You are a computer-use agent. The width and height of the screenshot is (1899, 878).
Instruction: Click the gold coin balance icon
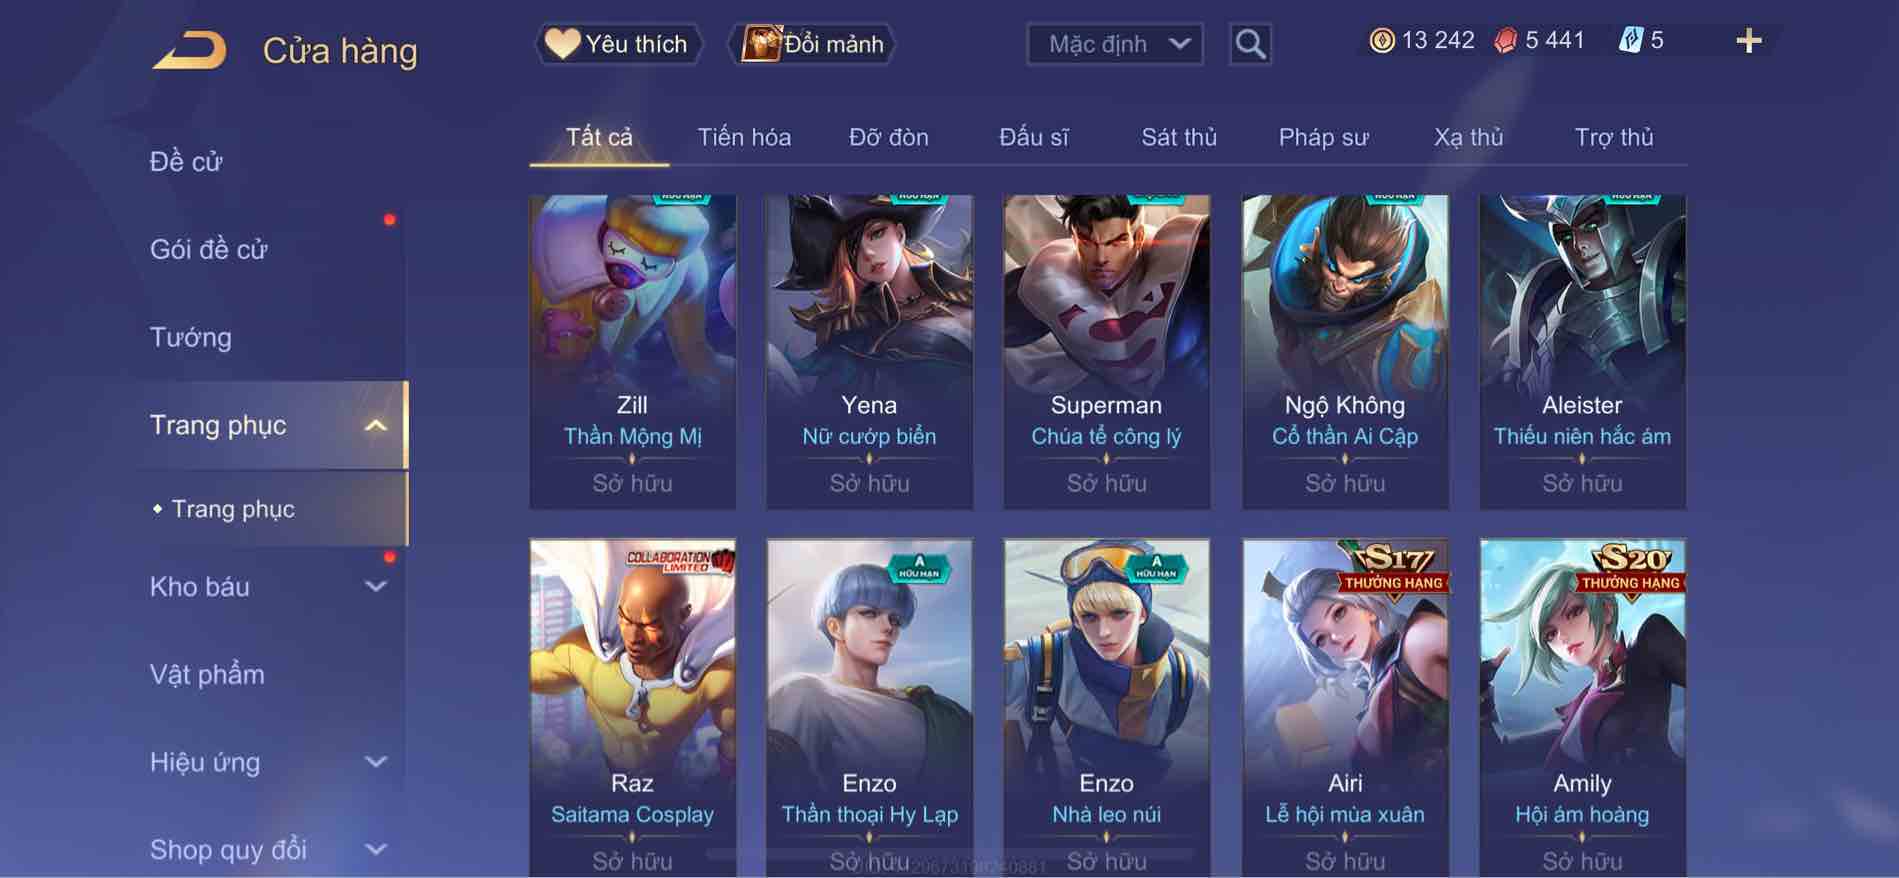(1382, 40)
